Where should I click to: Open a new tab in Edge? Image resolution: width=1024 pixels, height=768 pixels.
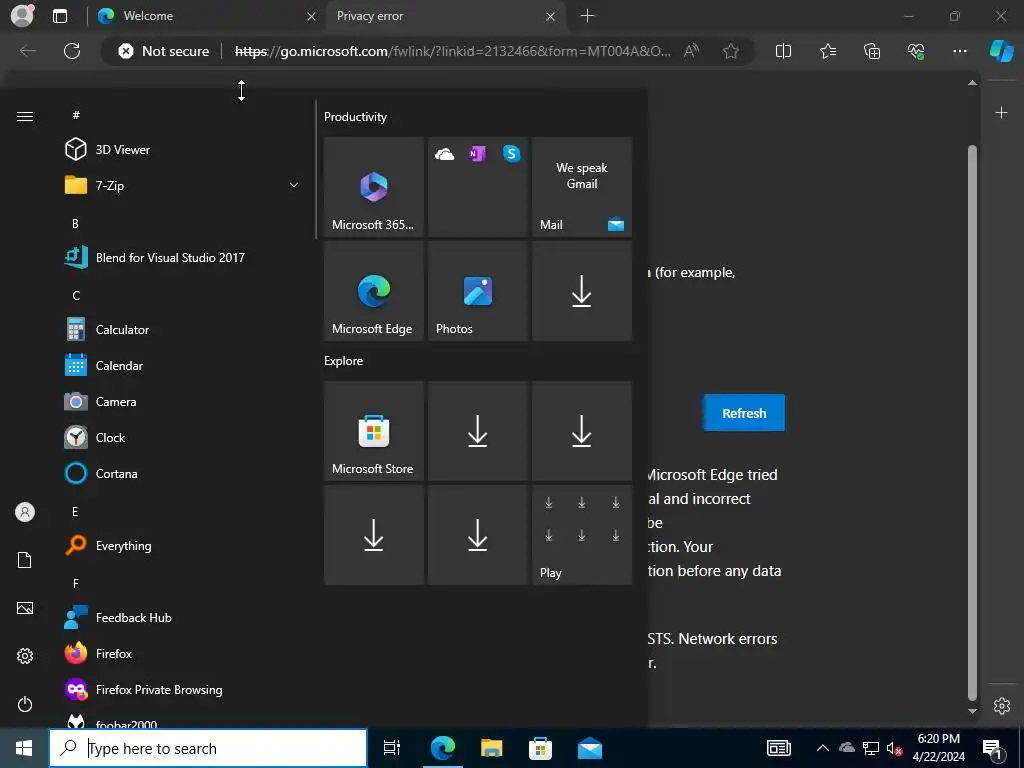587,16
